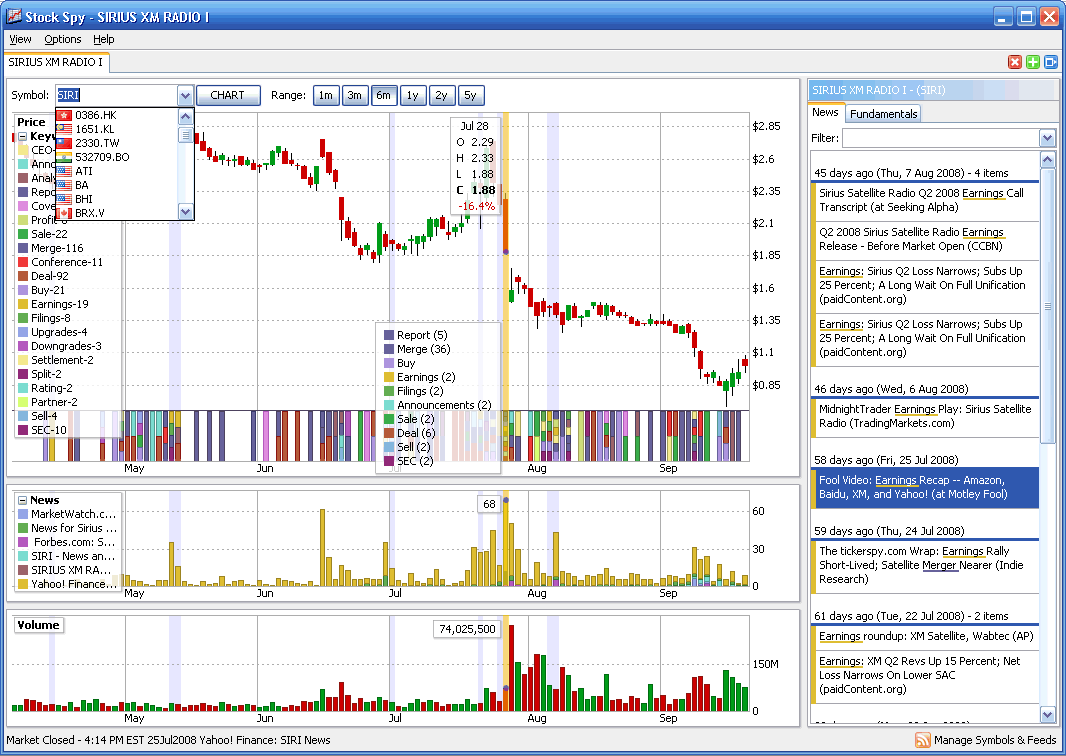Click news panel scroll down arrow
This screenshot has height=756, width=1066.
point(1047,714)
